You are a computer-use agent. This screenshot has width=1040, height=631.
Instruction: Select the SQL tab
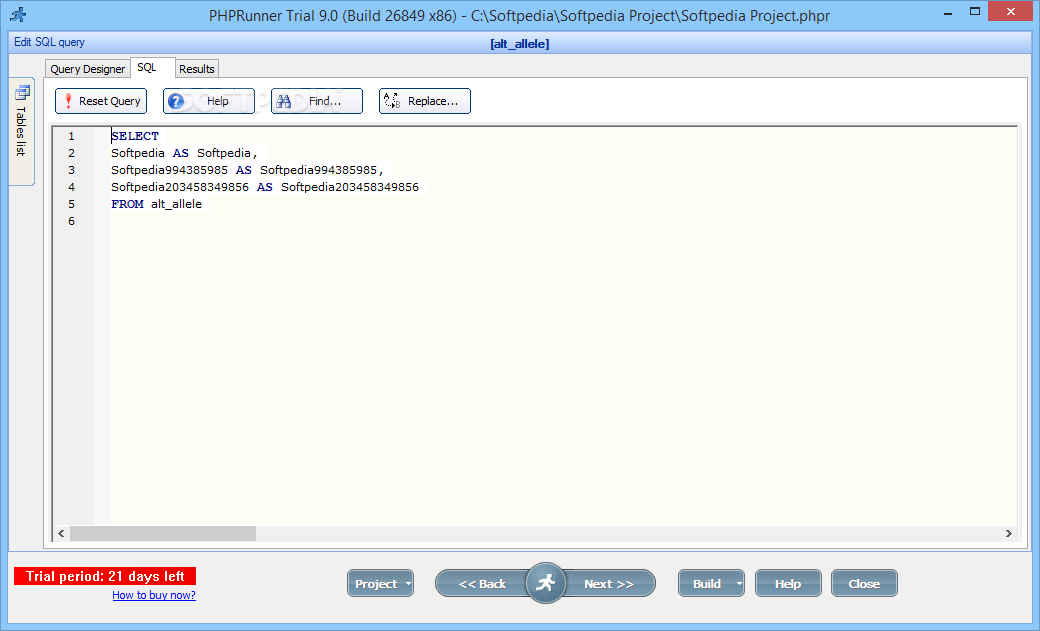tap(152, 68)
